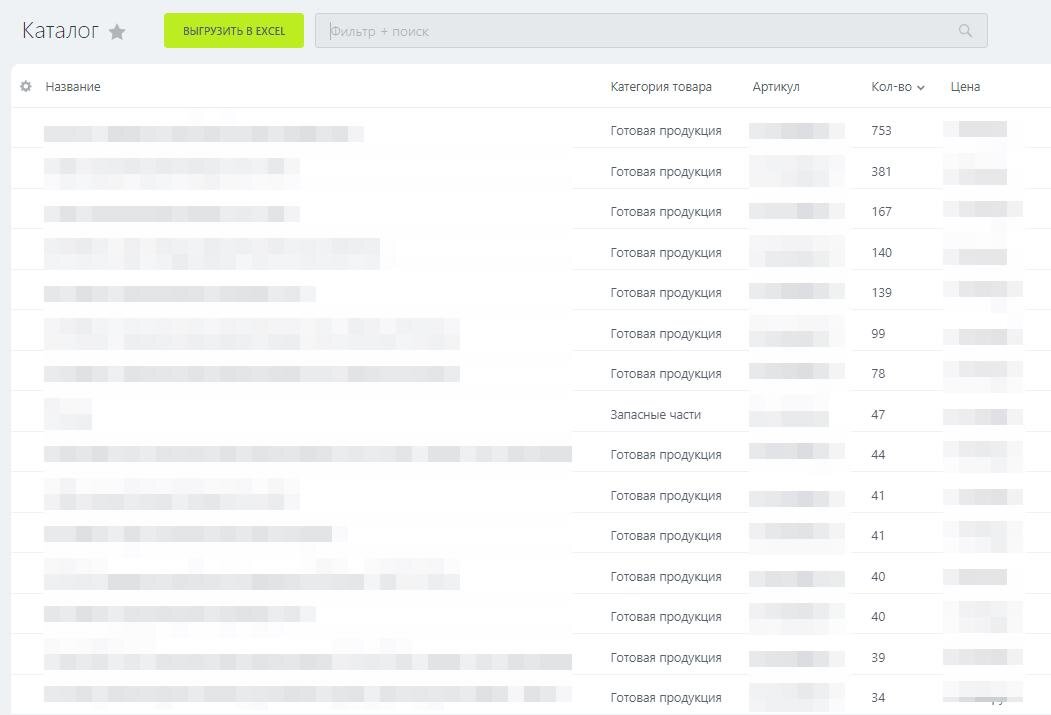
Task: Click Готовая продукция in the 39 row
Action: (x=666, y=659)
